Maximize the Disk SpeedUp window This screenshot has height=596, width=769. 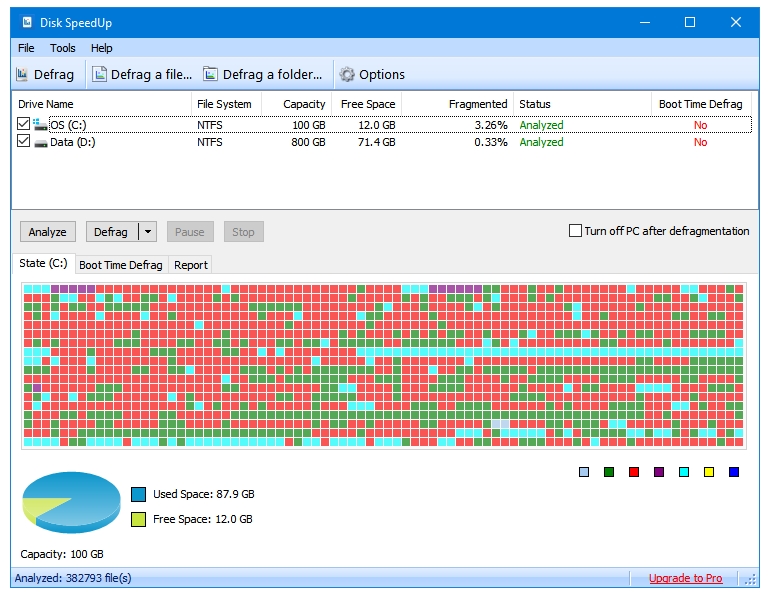(690, 22)
